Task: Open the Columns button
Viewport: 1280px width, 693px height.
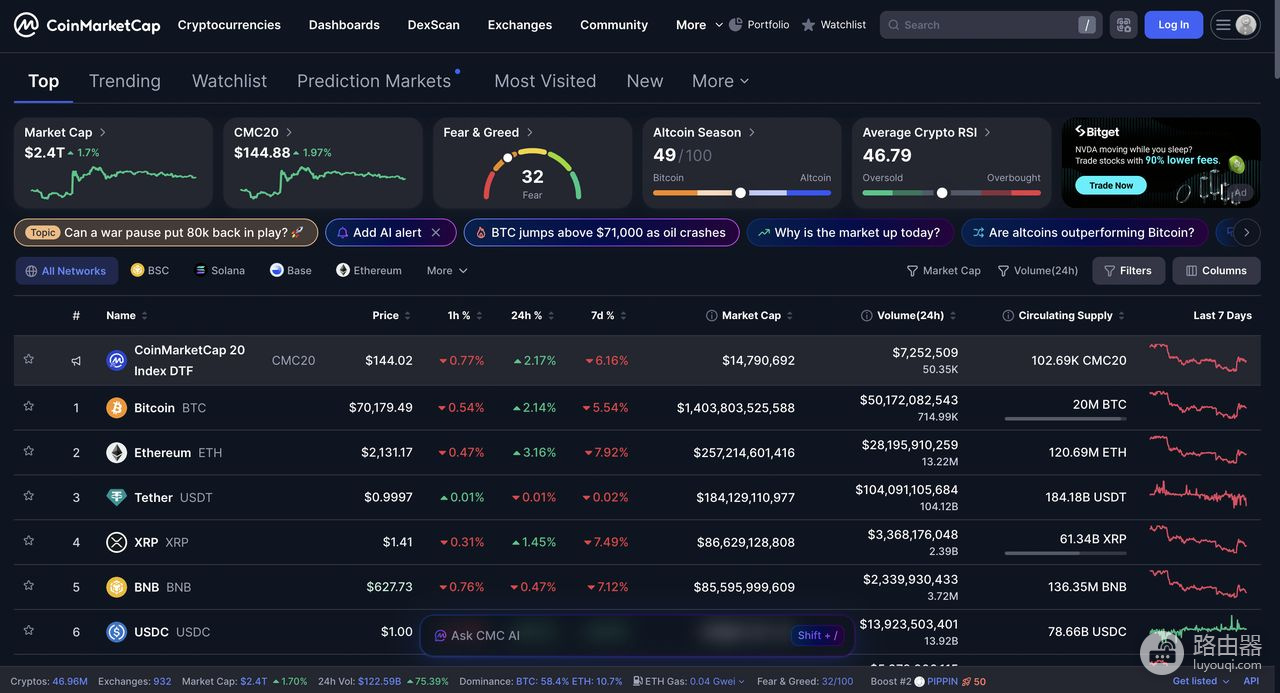Action: [x=1216, y=271]
